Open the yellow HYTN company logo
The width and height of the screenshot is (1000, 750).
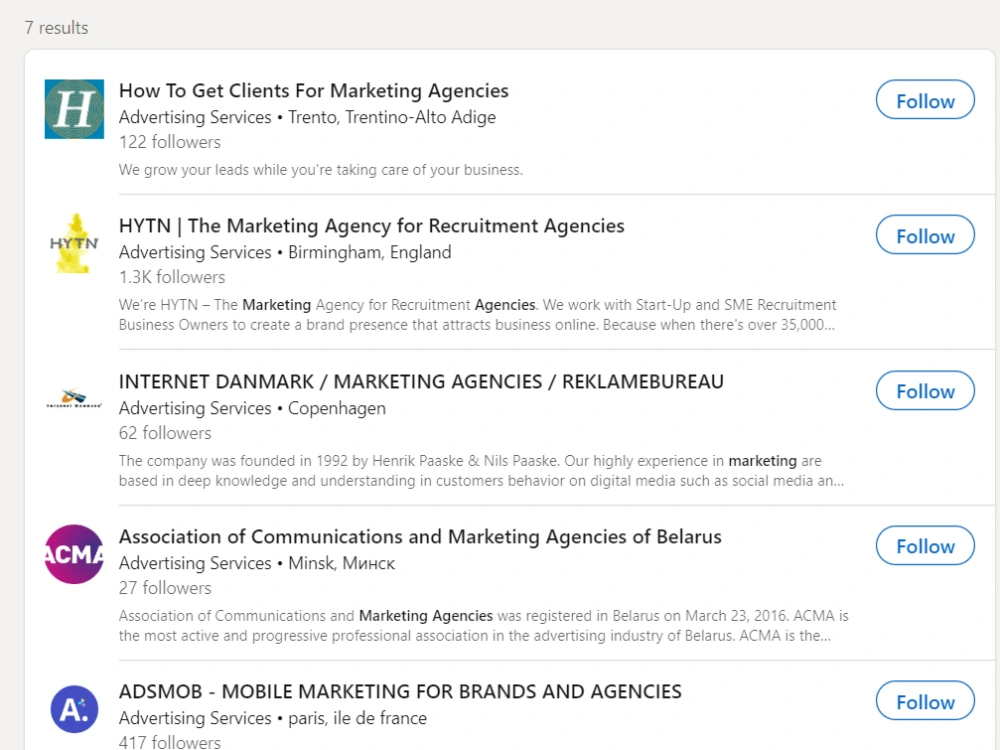click(74, 244)
